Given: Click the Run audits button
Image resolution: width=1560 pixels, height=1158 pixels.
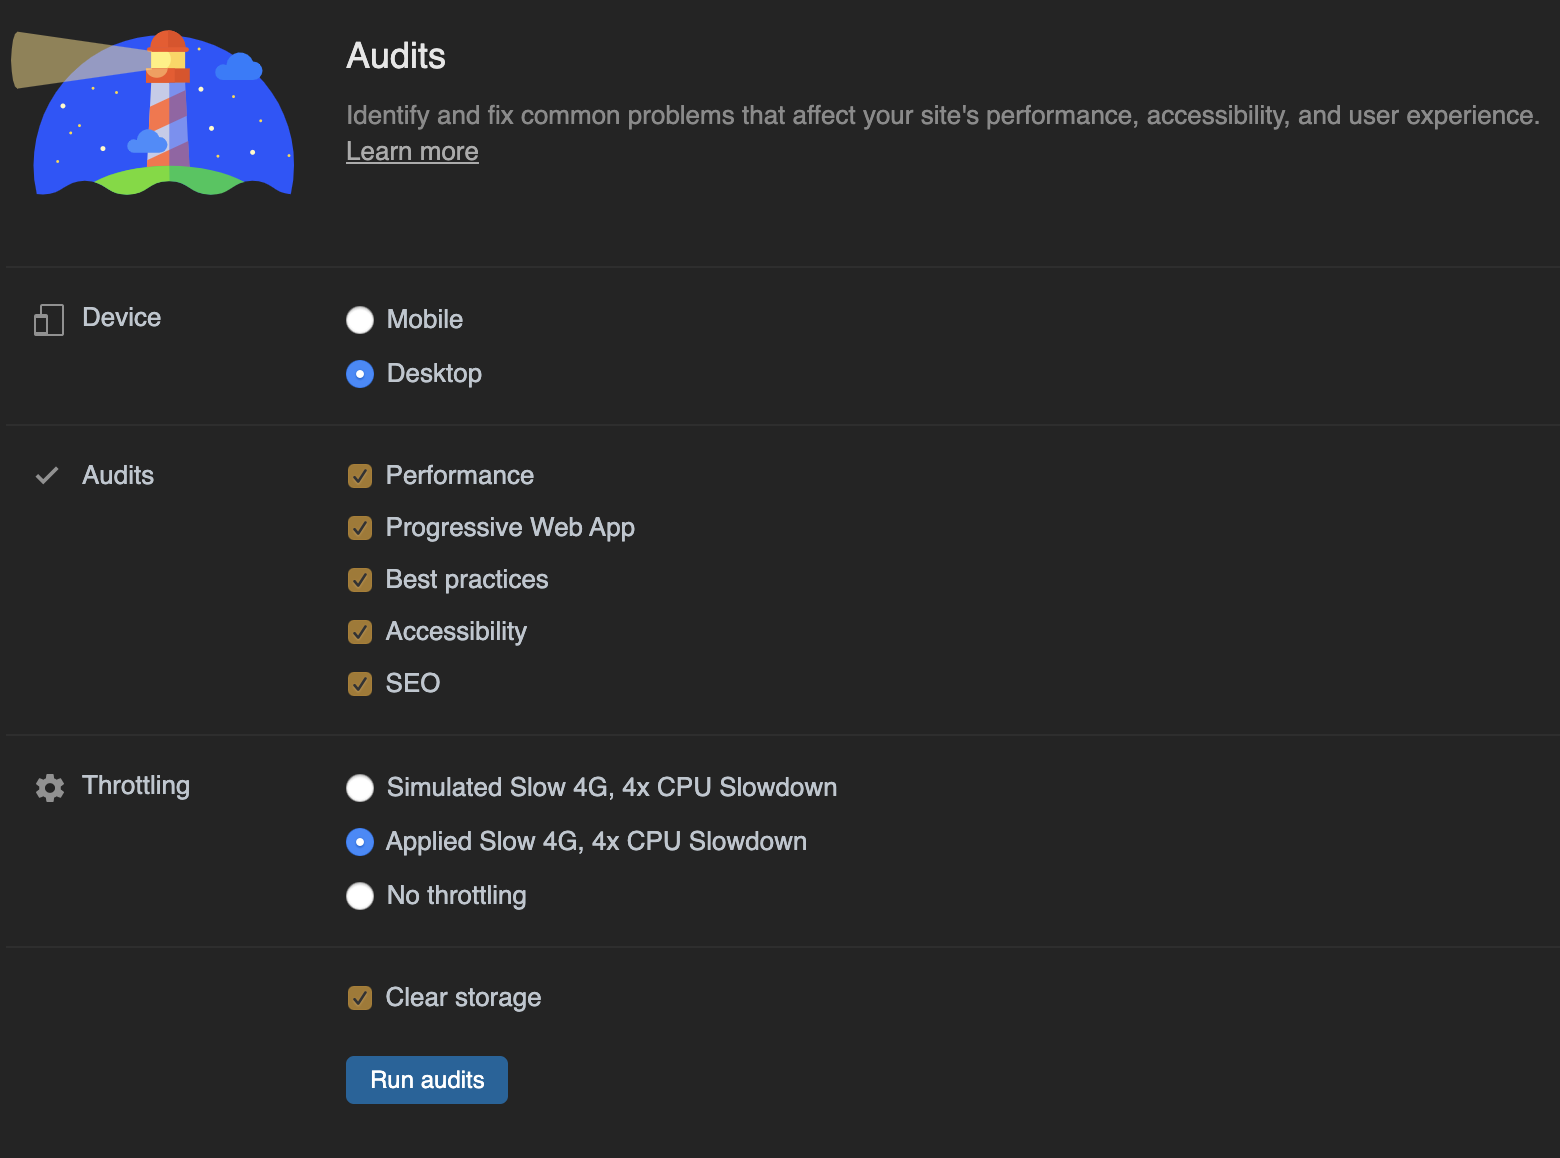Looking at the screenshot, I should tap(426, 1080).
